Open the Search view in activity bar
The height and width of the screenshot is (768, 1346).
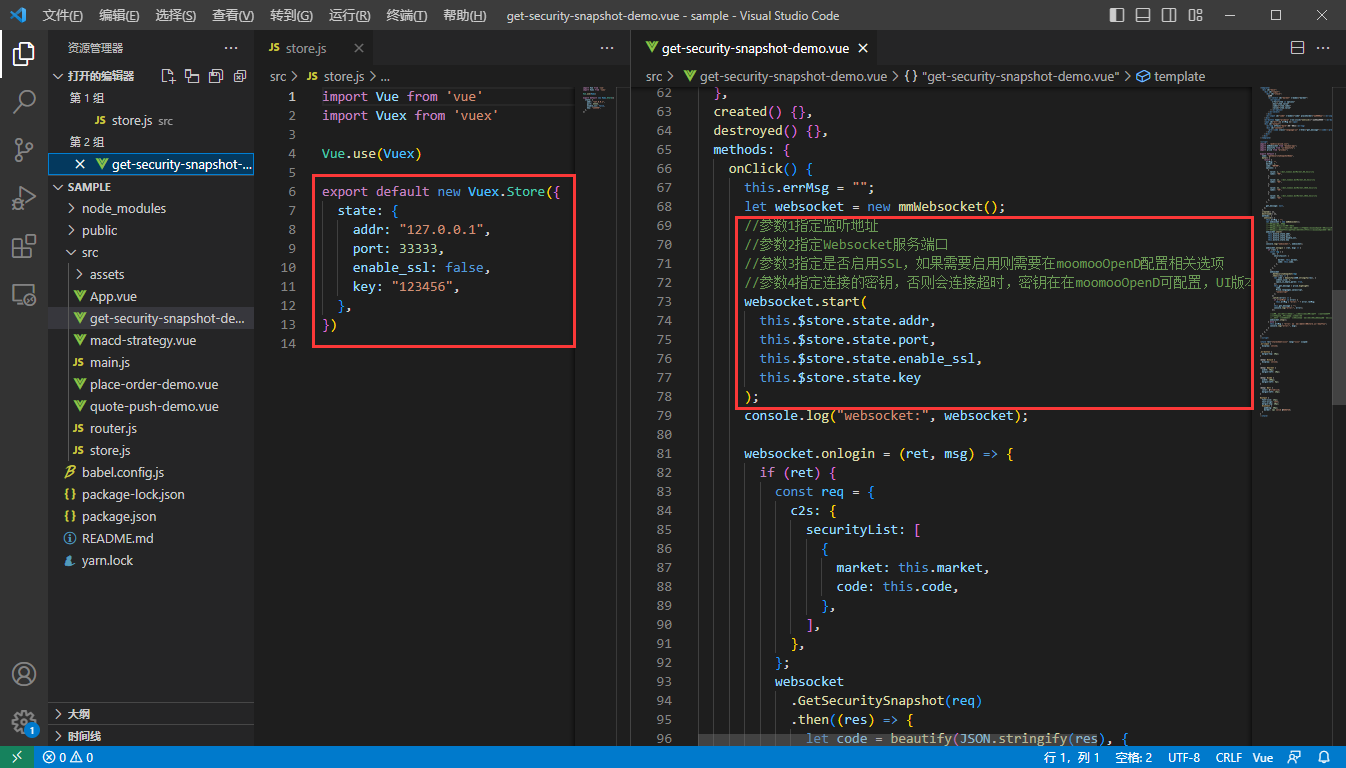click(24, 101)
